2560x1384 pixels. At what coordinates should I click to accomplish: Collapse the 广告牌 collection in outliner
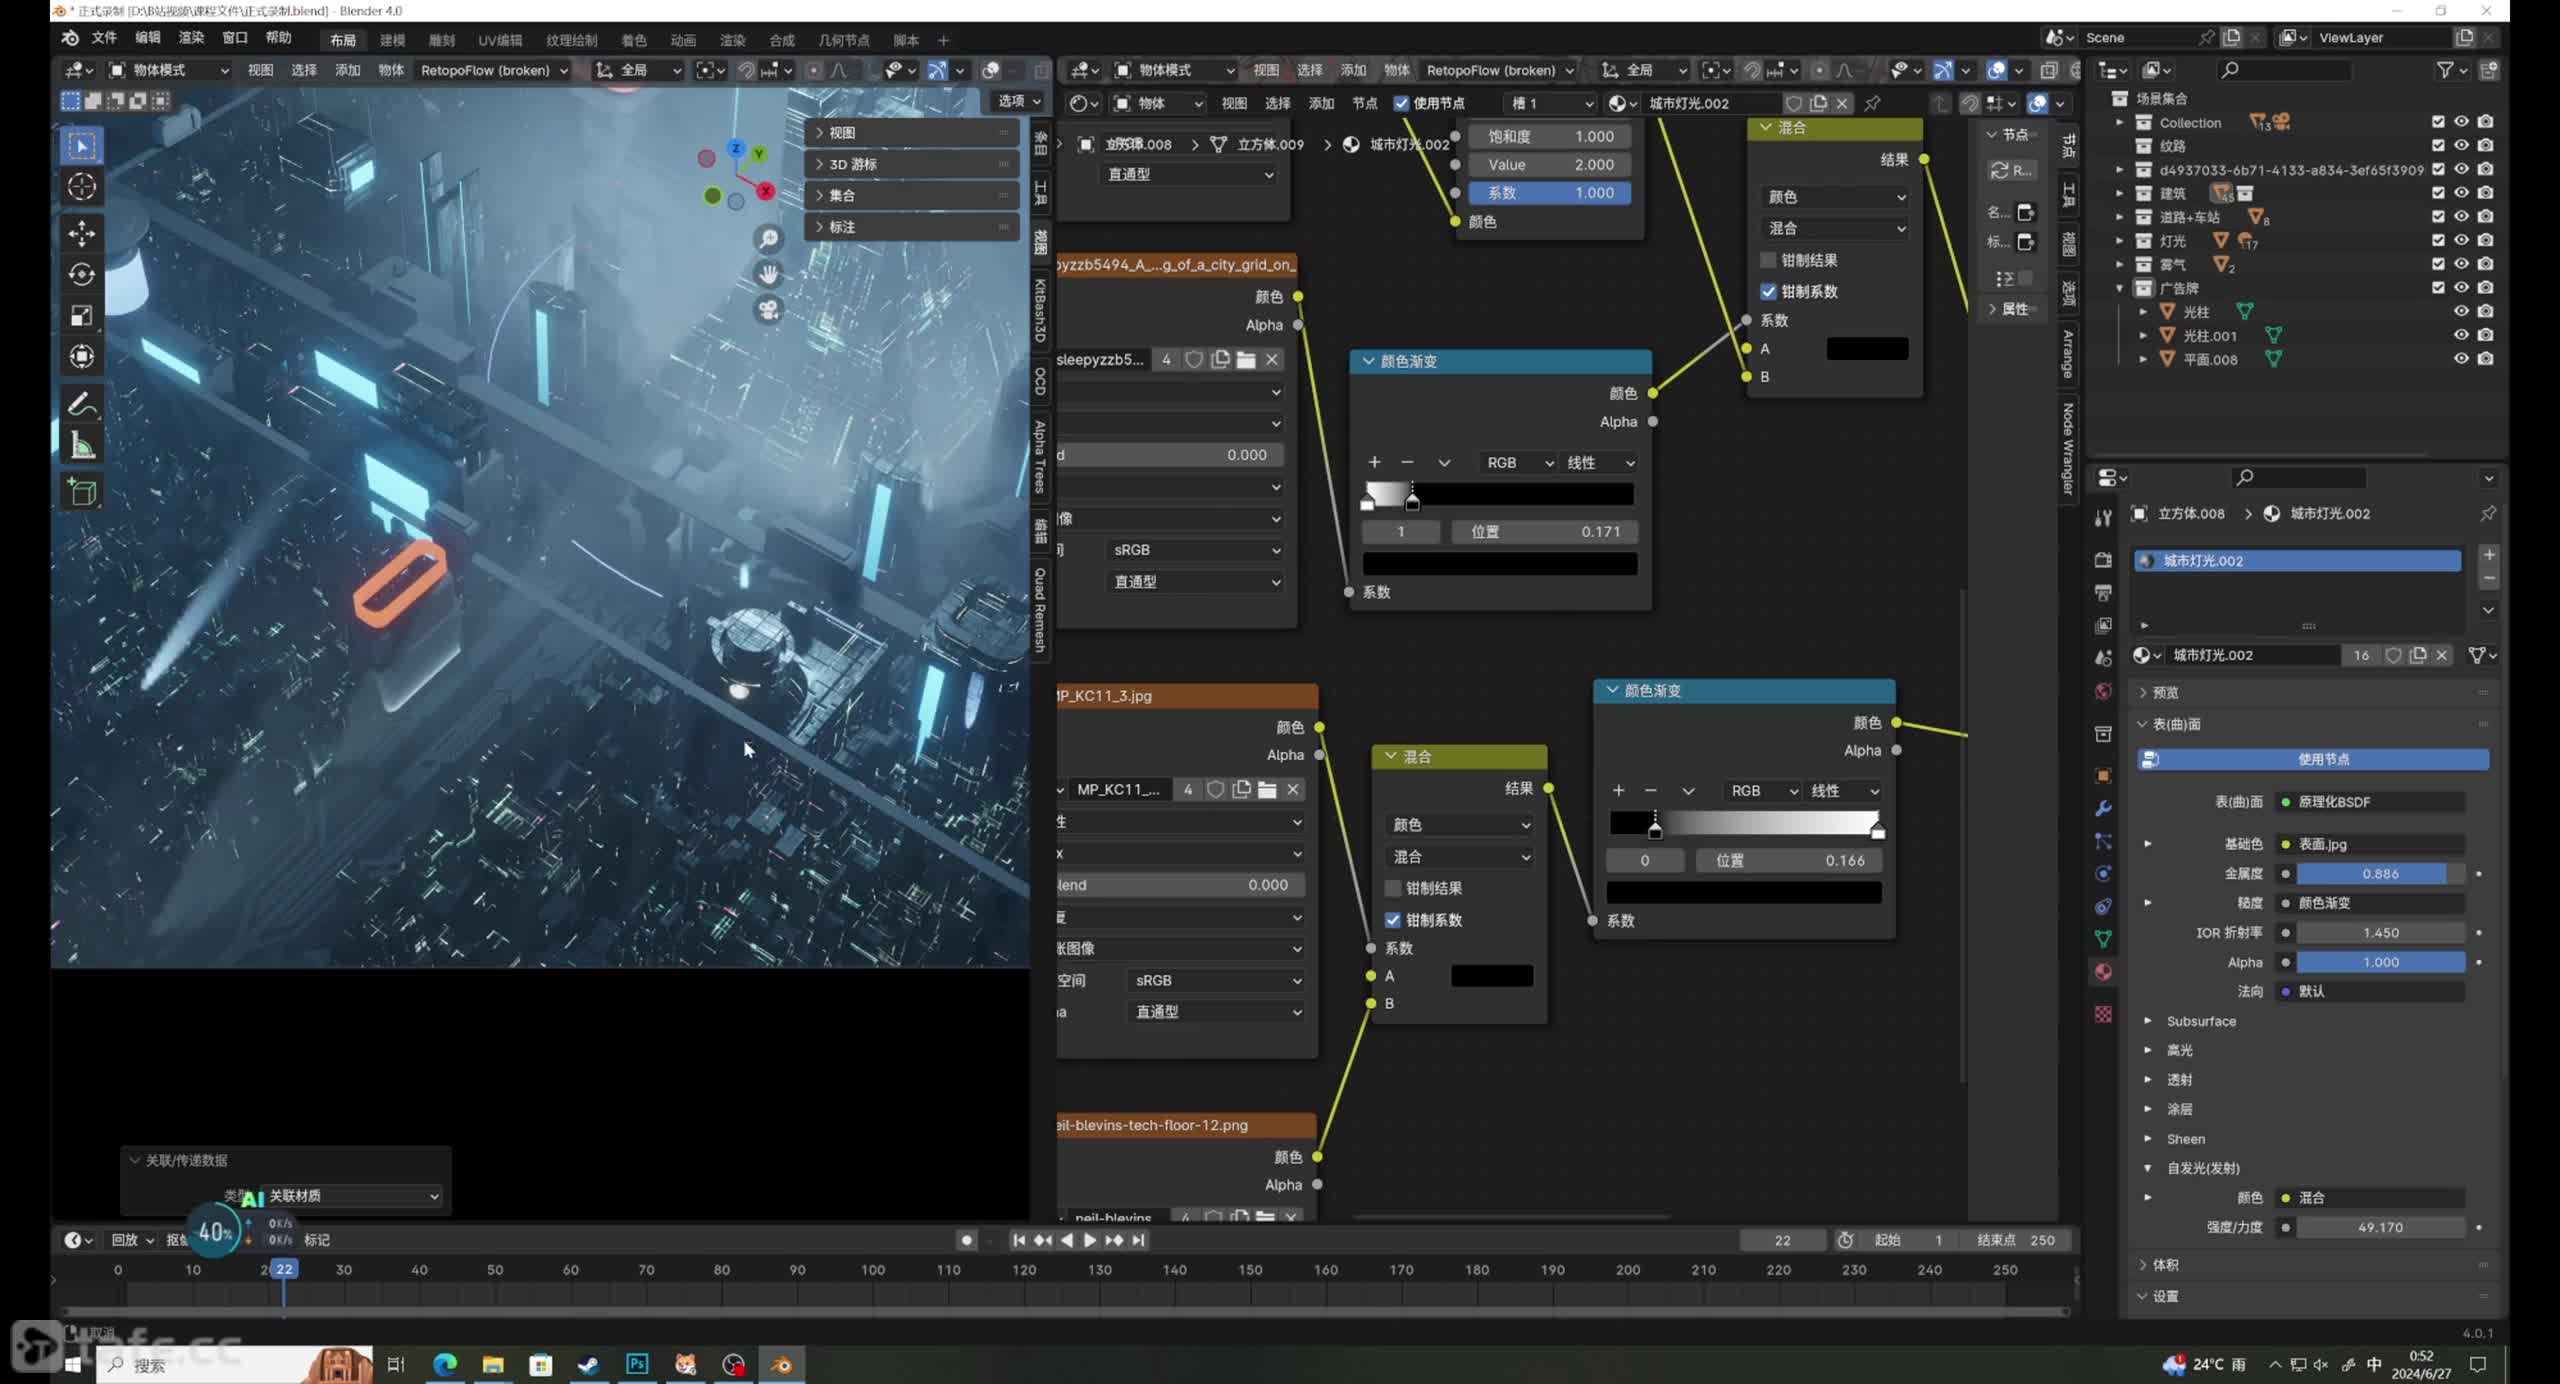[x=2119, y=289]
